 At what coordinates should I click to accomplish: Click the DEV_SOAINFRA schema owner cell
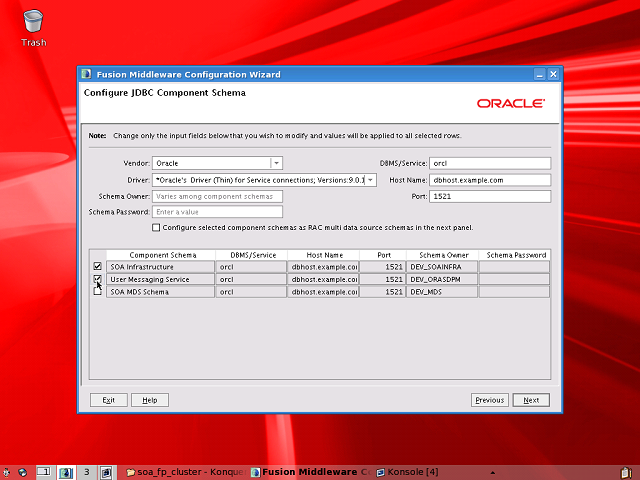tap(442, 267)
